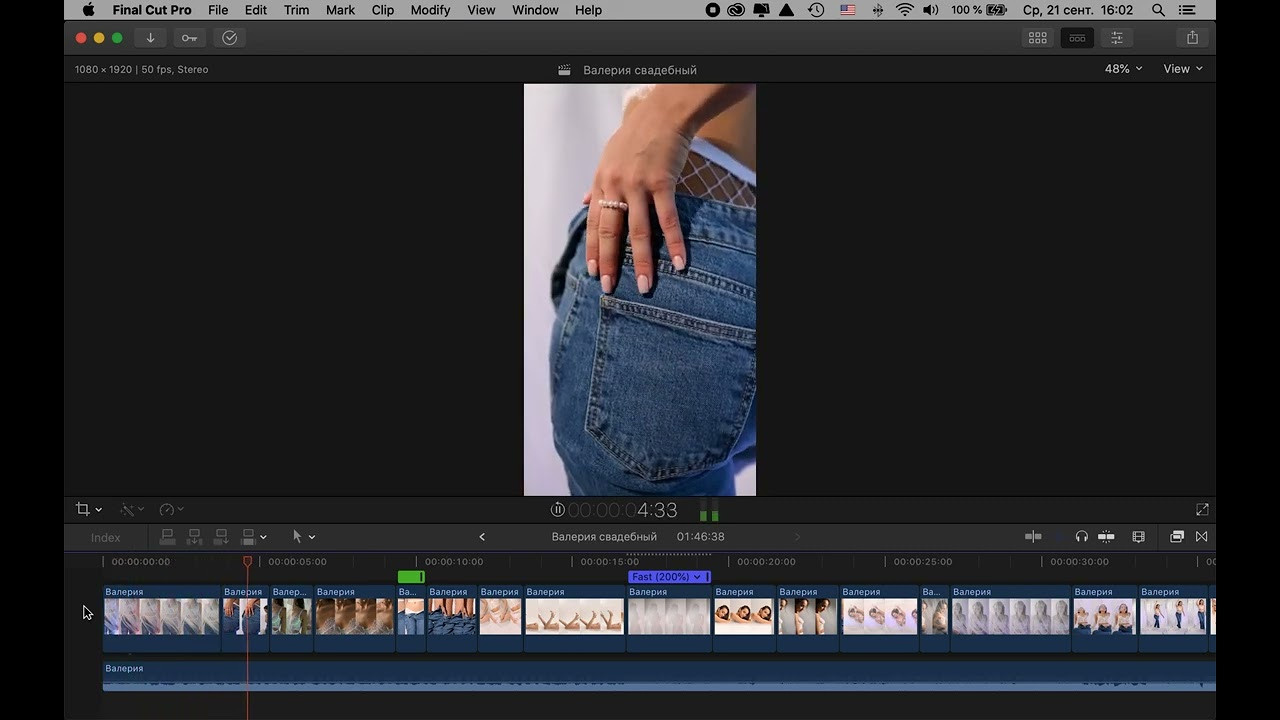Toggle the Browser panel visibility
The width and height of the screenshot is (1280, 720).
tap(1037, 38)
